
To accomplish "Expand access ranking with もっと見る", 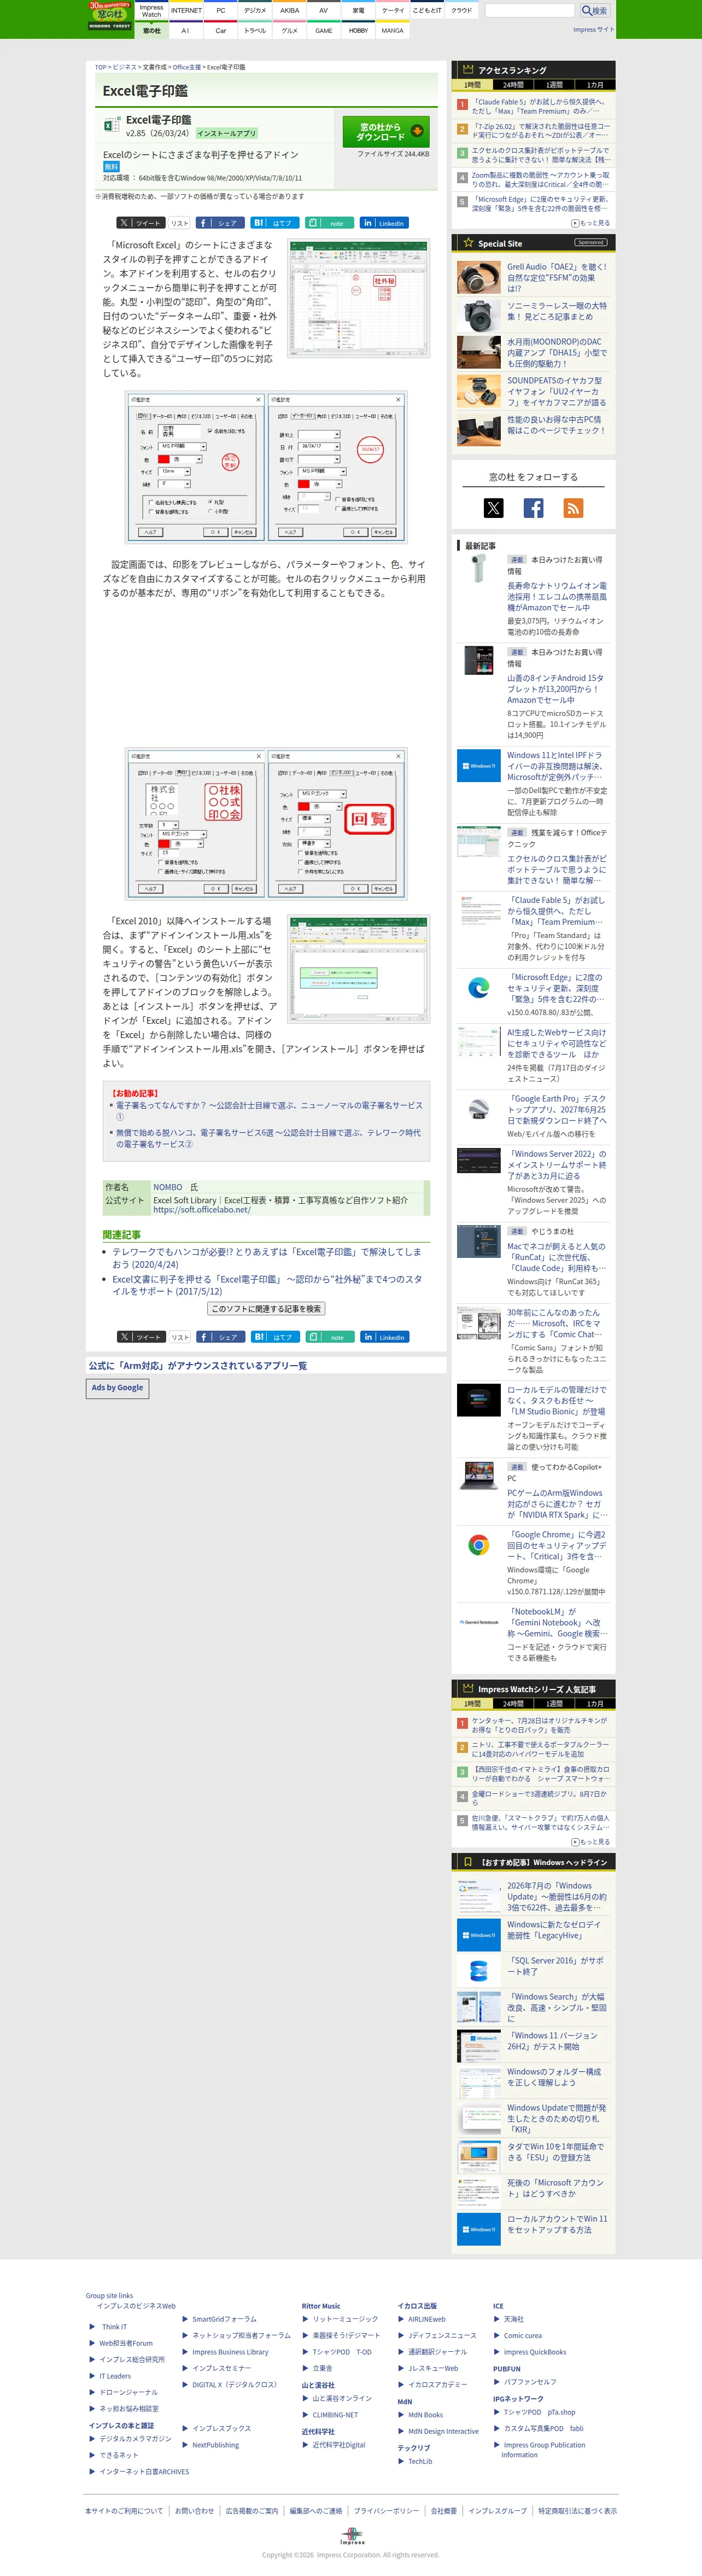I will pyautogui.click(x=590, y=223).
